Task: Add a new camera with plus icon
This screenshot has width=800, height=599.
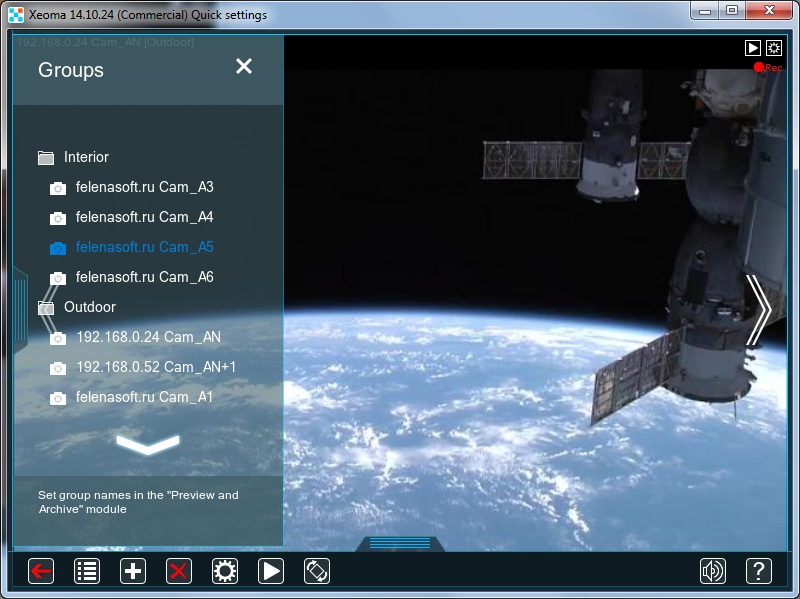Action: pyautogui.click(x=133, y=570)
